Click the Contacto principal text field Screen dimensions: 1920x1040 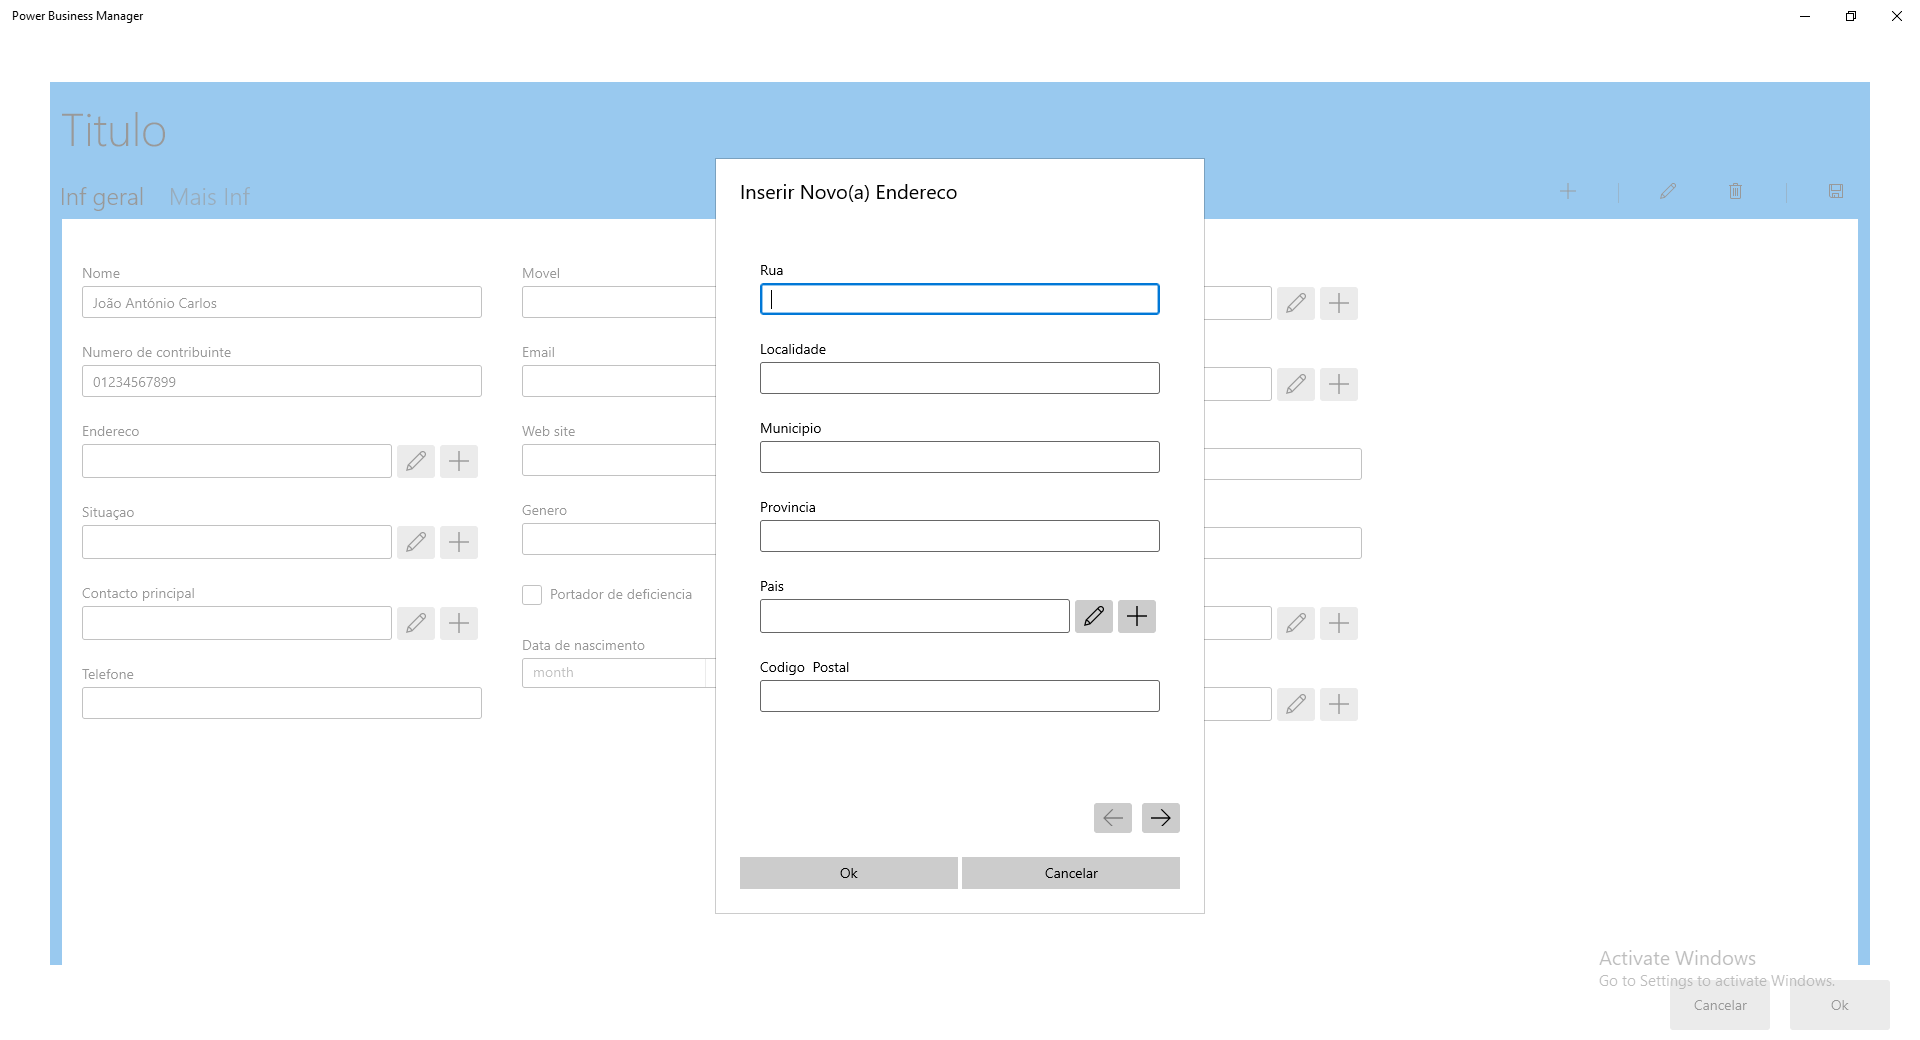[x=237, y=623]
